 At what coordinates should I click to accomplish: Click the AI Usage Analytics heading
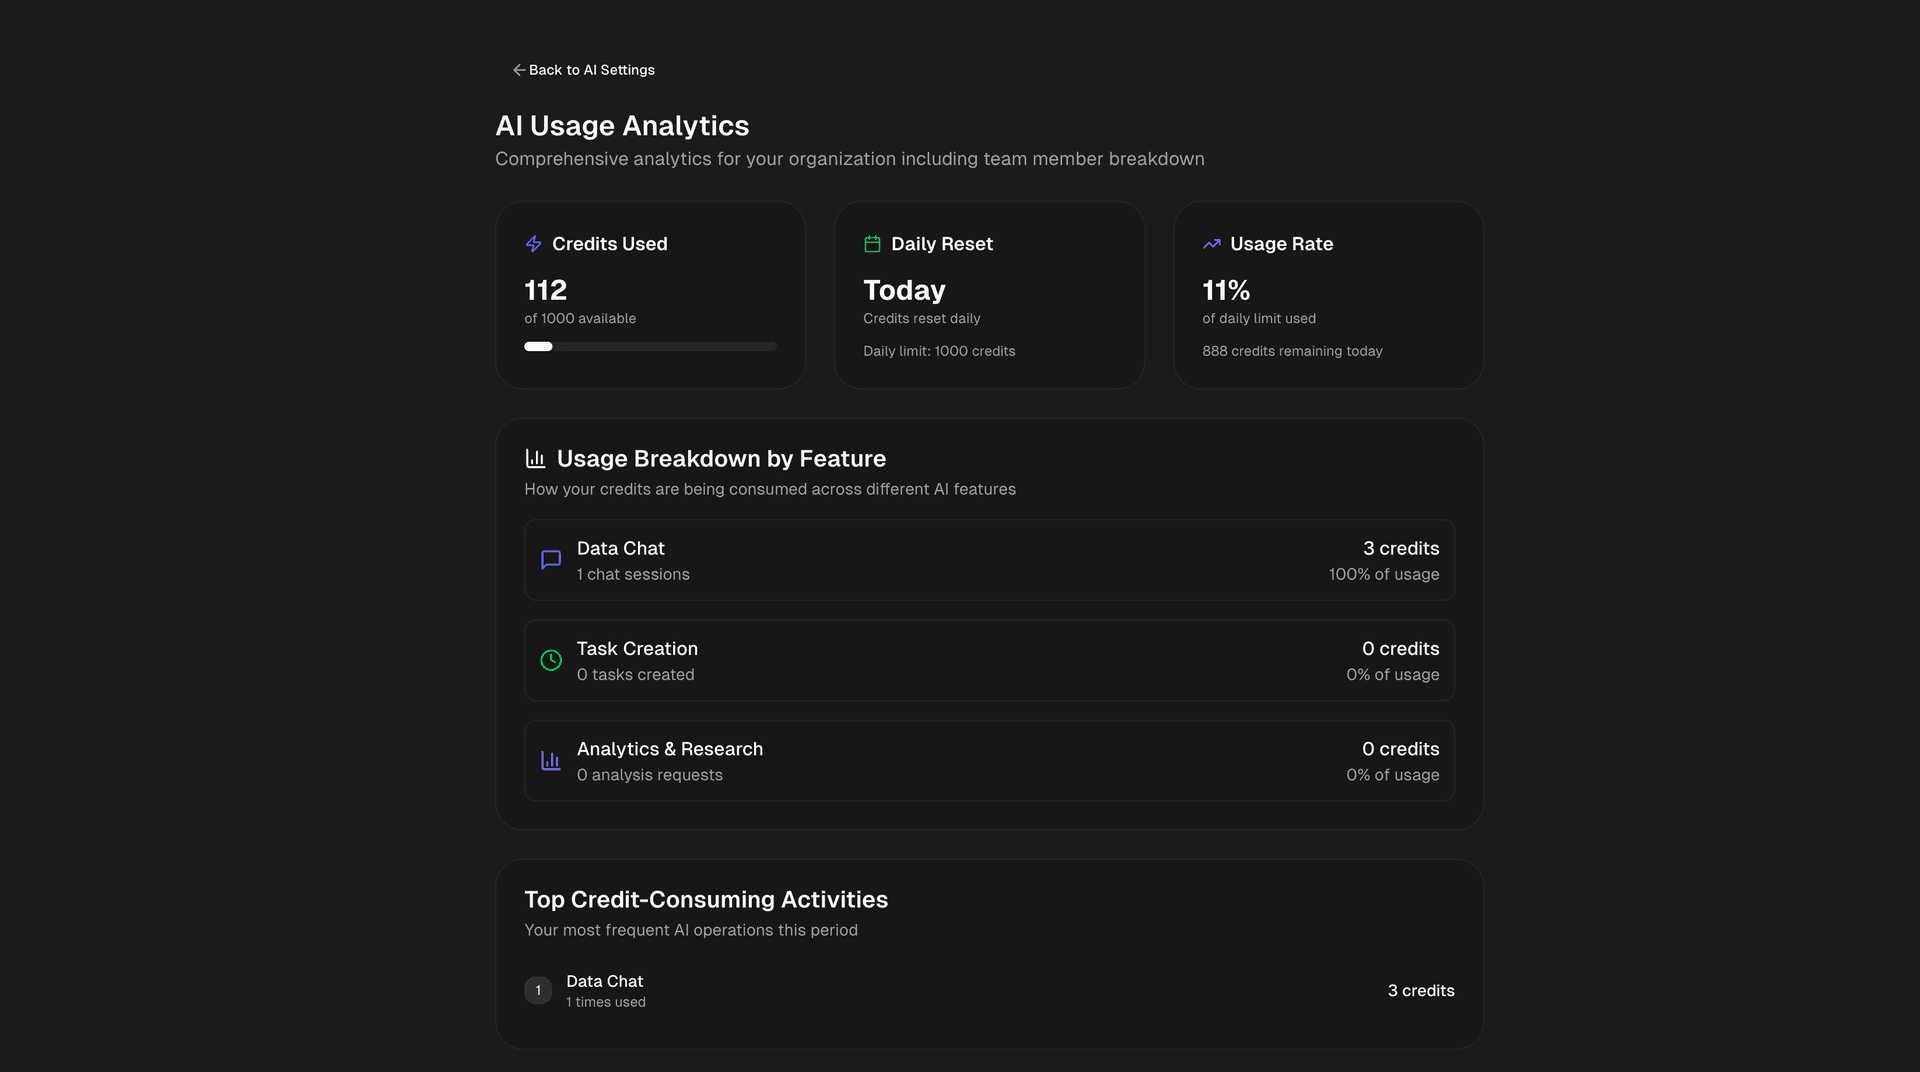click(622, 126)
